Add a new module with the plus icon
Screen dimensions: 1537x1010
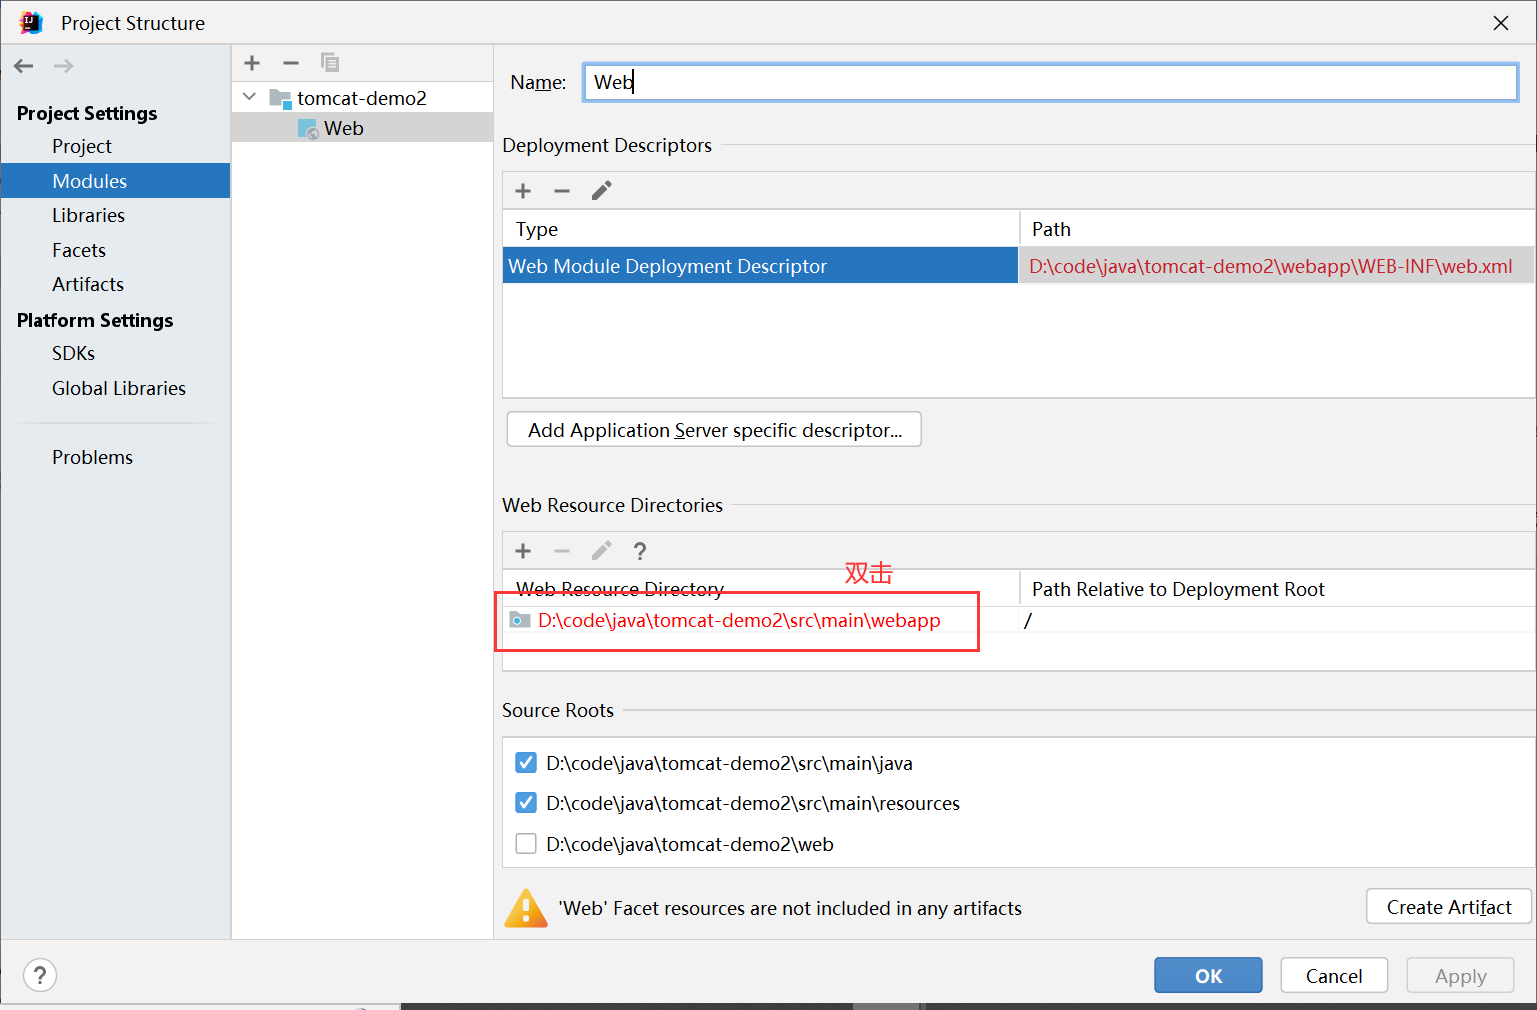click(x=252, y=63)
